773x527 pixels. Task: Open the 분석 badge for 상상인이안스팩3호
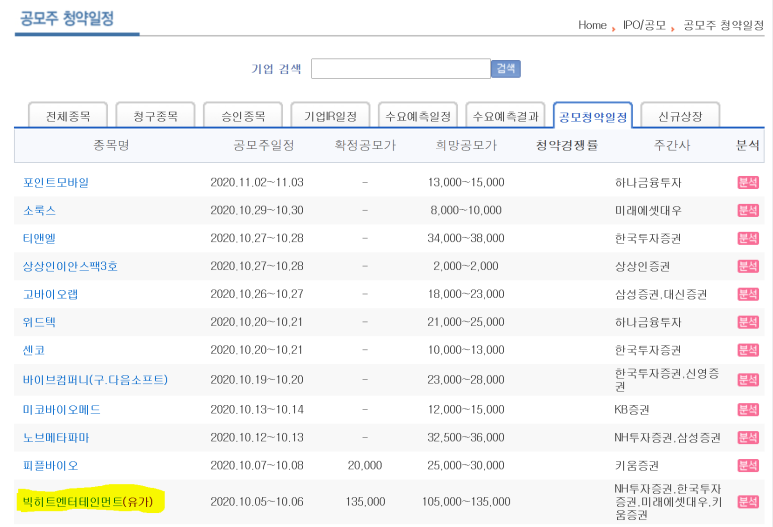[x=748, y=266]
